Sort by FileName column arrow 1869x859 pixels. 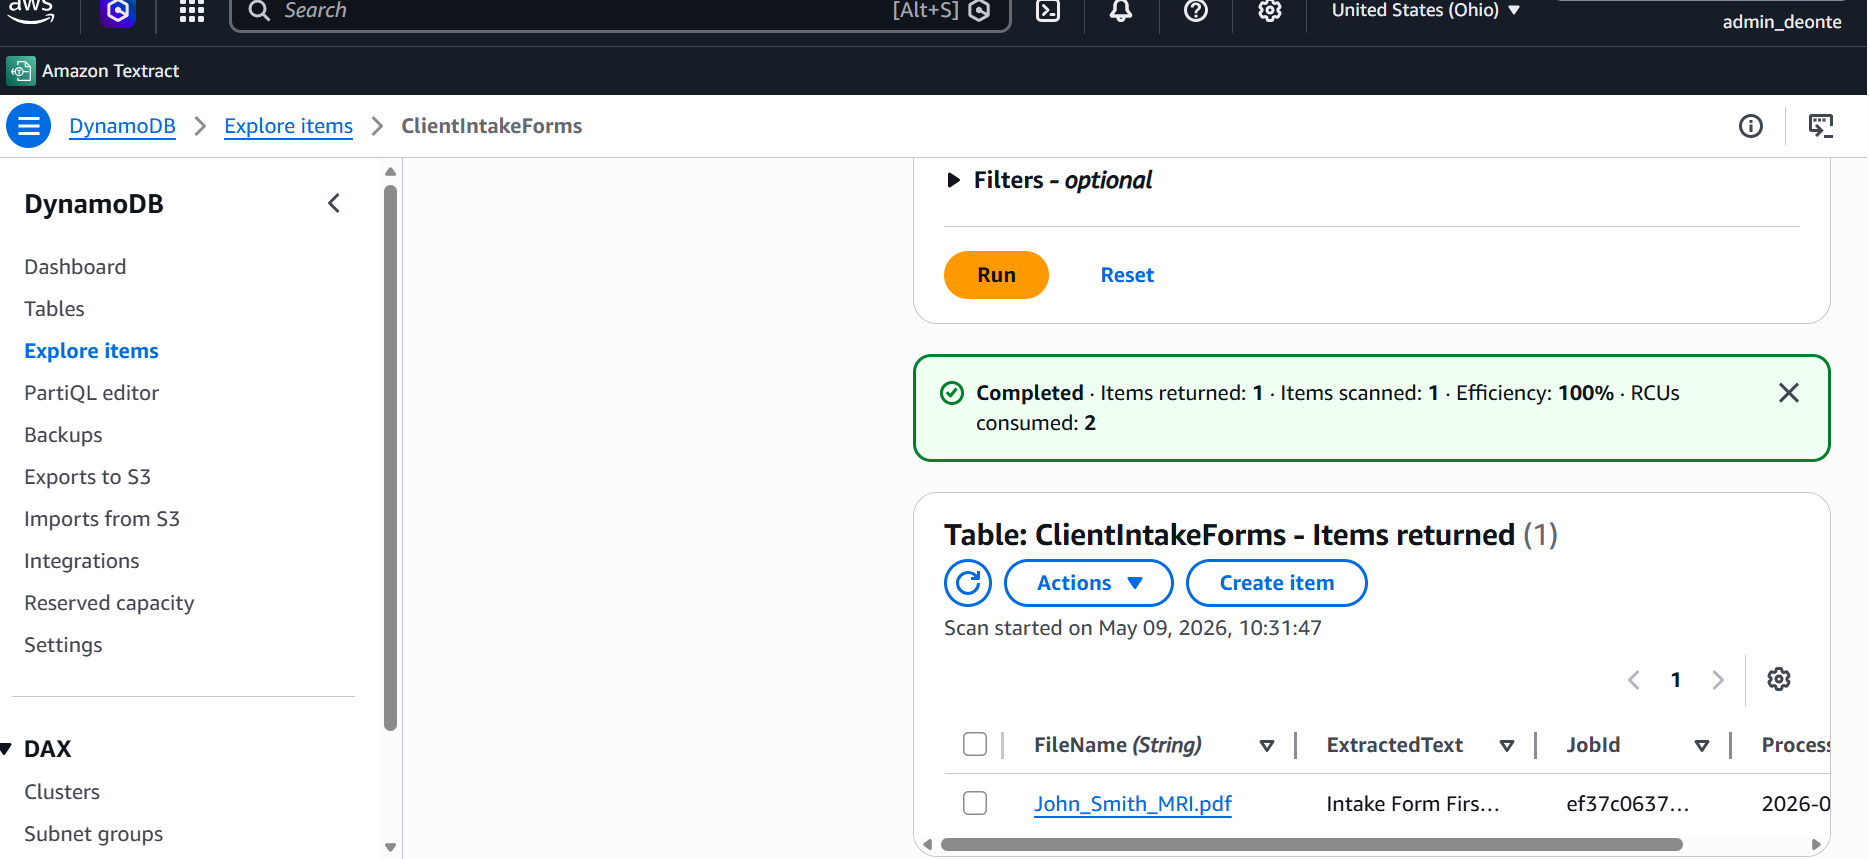pos(1267,746)
